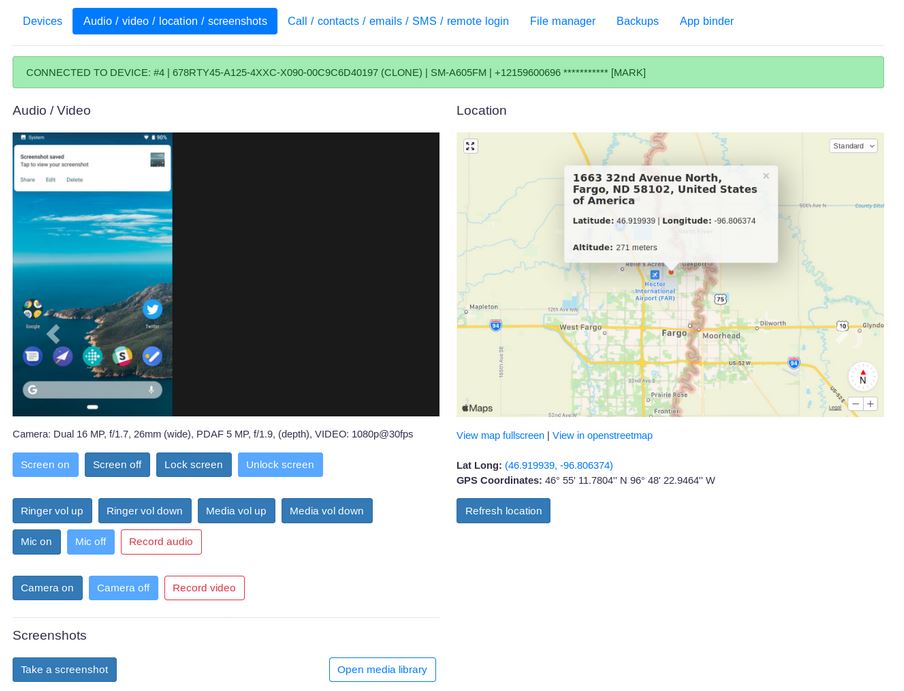
Task: Open the Standard map type dropdown
Action: [x=853, y=146]
